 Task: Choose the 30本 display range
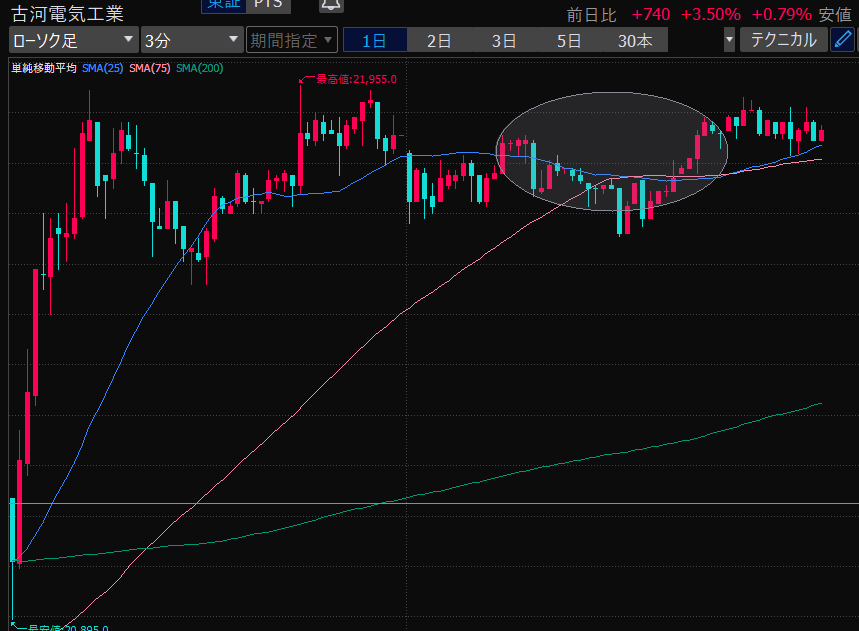635,40
